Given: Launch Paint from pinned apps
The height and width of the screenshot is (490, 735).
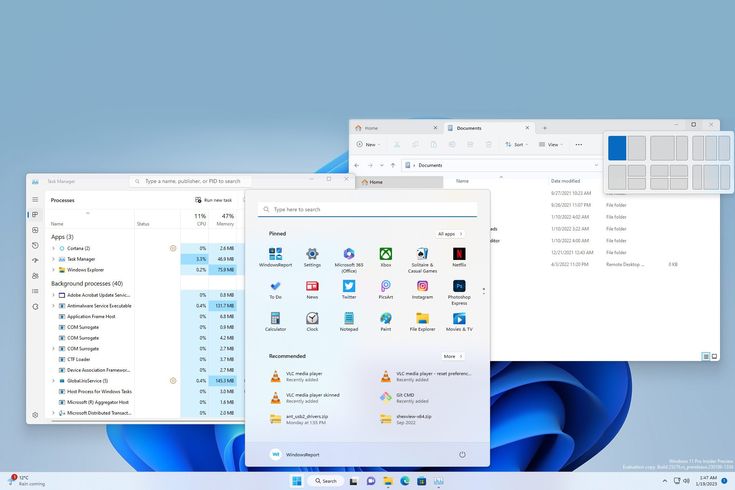Looking at the screenshot, I should point(385,319).
